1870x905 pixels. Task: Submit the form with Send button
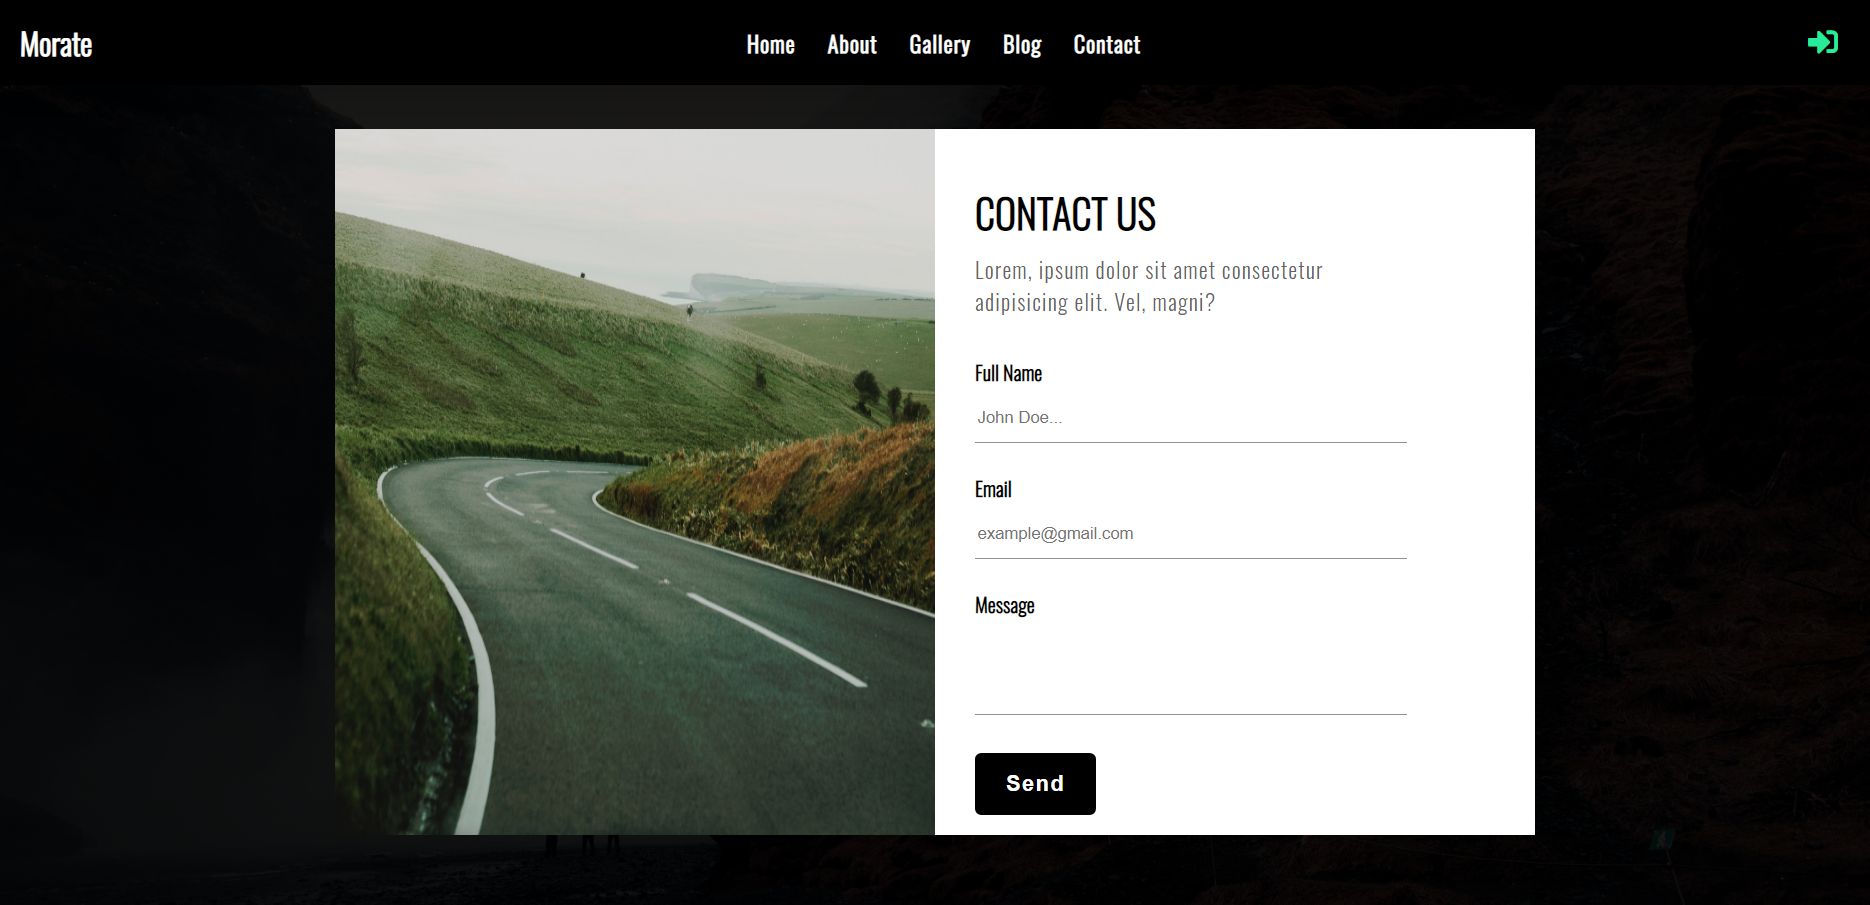(x=1035, y=784)
